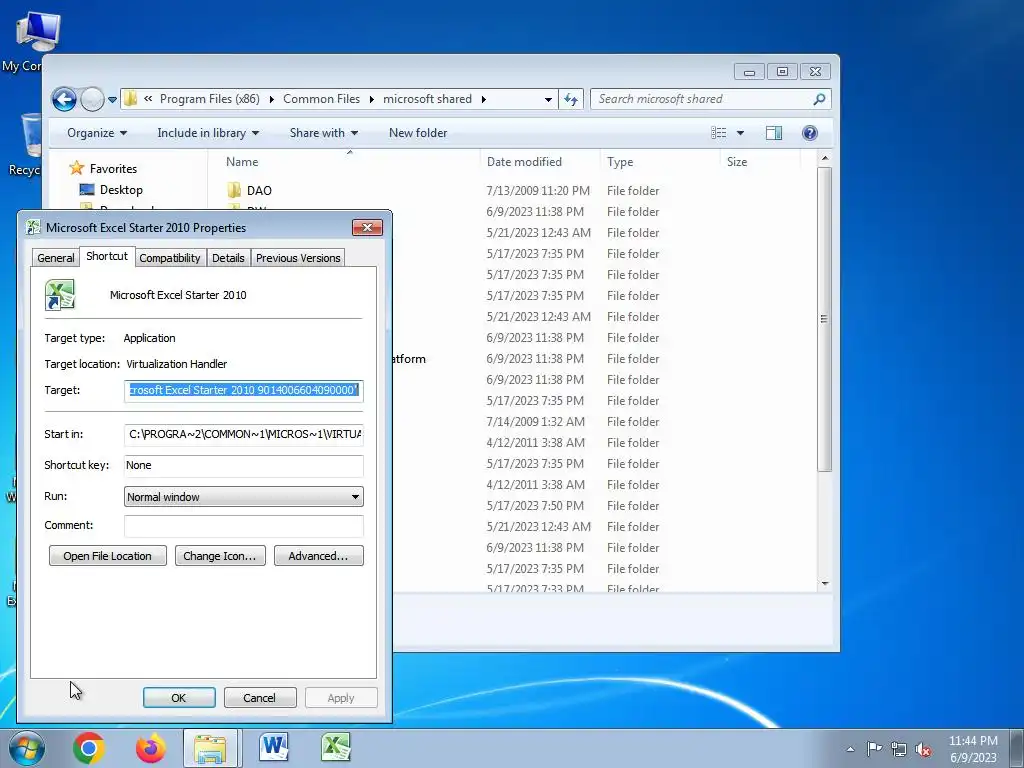This screenshot has width=1024, height=768.
Task: Open the recent pages dropdown arrow
Action: click(112, 100)
